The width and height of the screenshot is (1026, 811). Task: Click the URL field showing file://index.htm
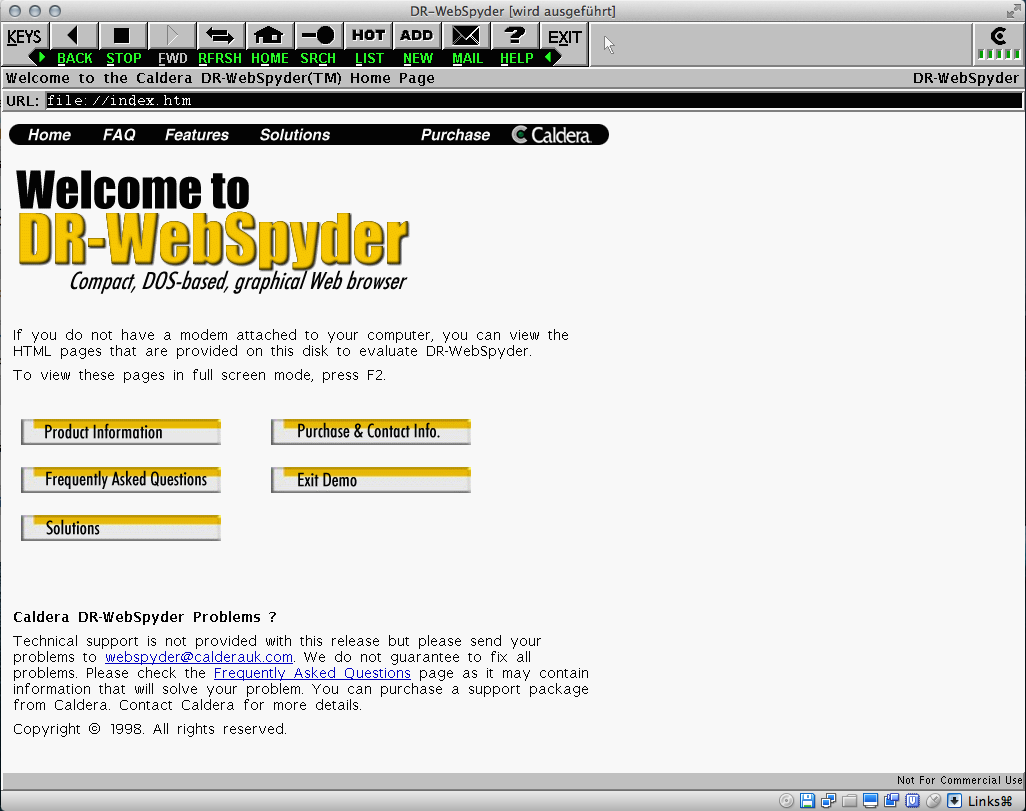[x=533, y=101]
